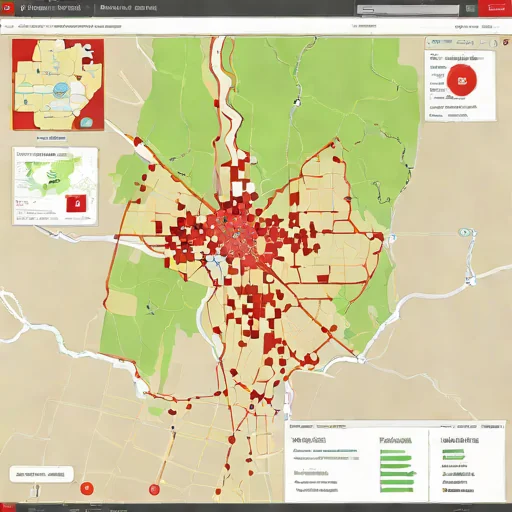Click the small red icon at the right panel header

tap(506, 42)
